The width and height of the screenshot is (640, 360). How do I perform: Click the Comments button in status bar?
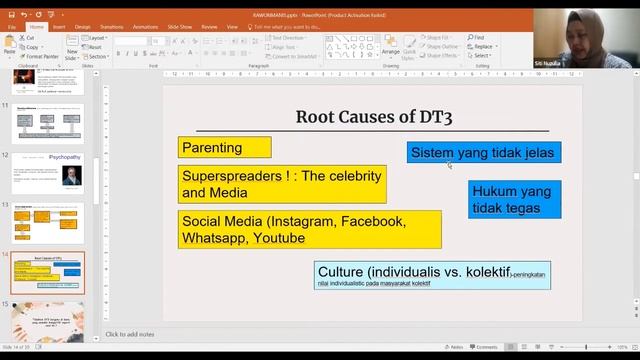484,347
